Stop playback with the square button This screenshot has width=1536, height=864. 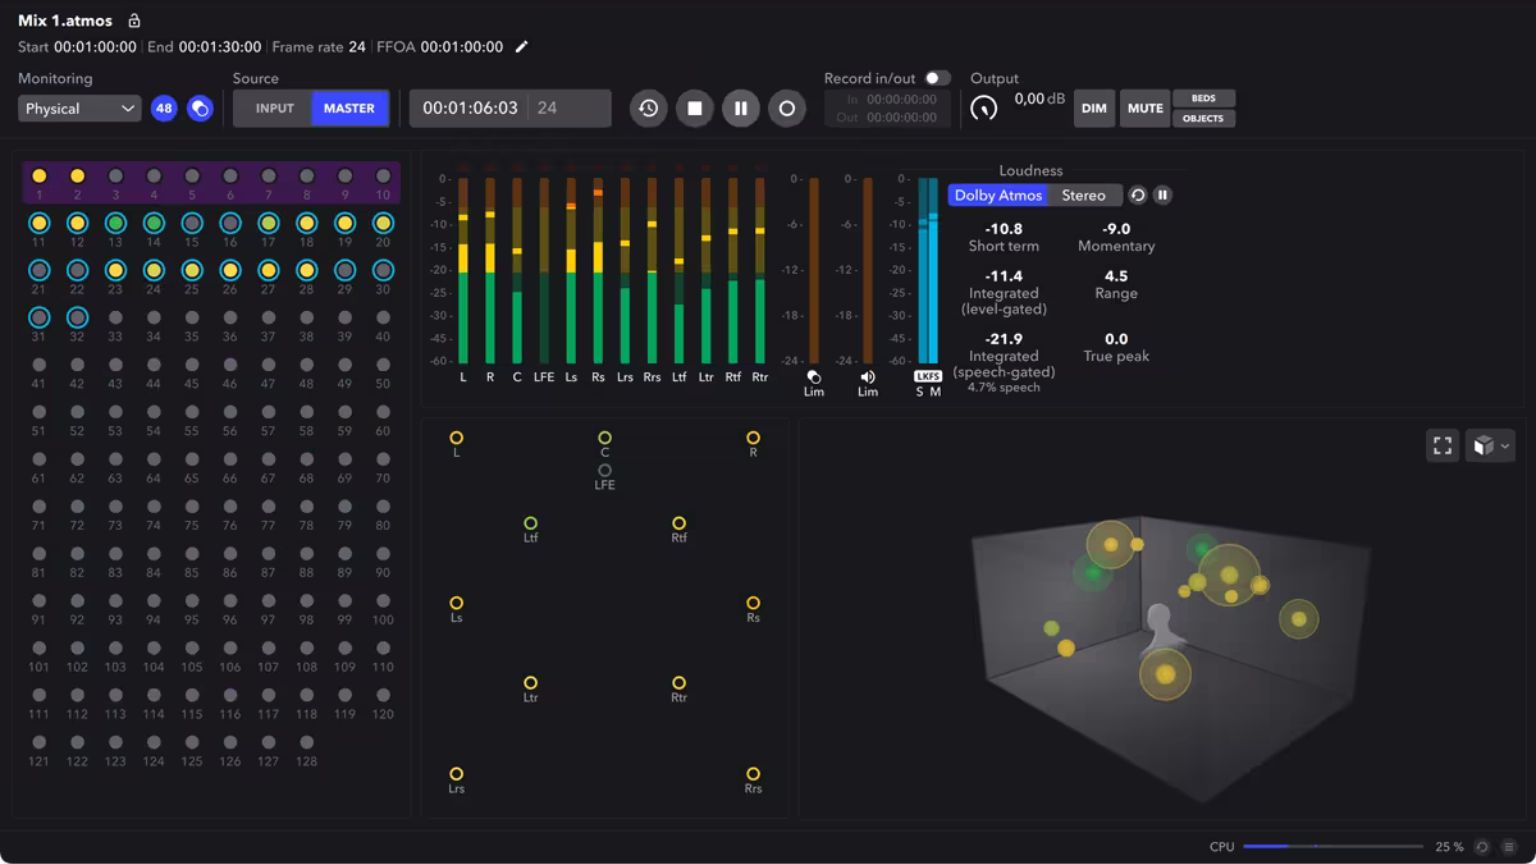(x=694, y=108)
